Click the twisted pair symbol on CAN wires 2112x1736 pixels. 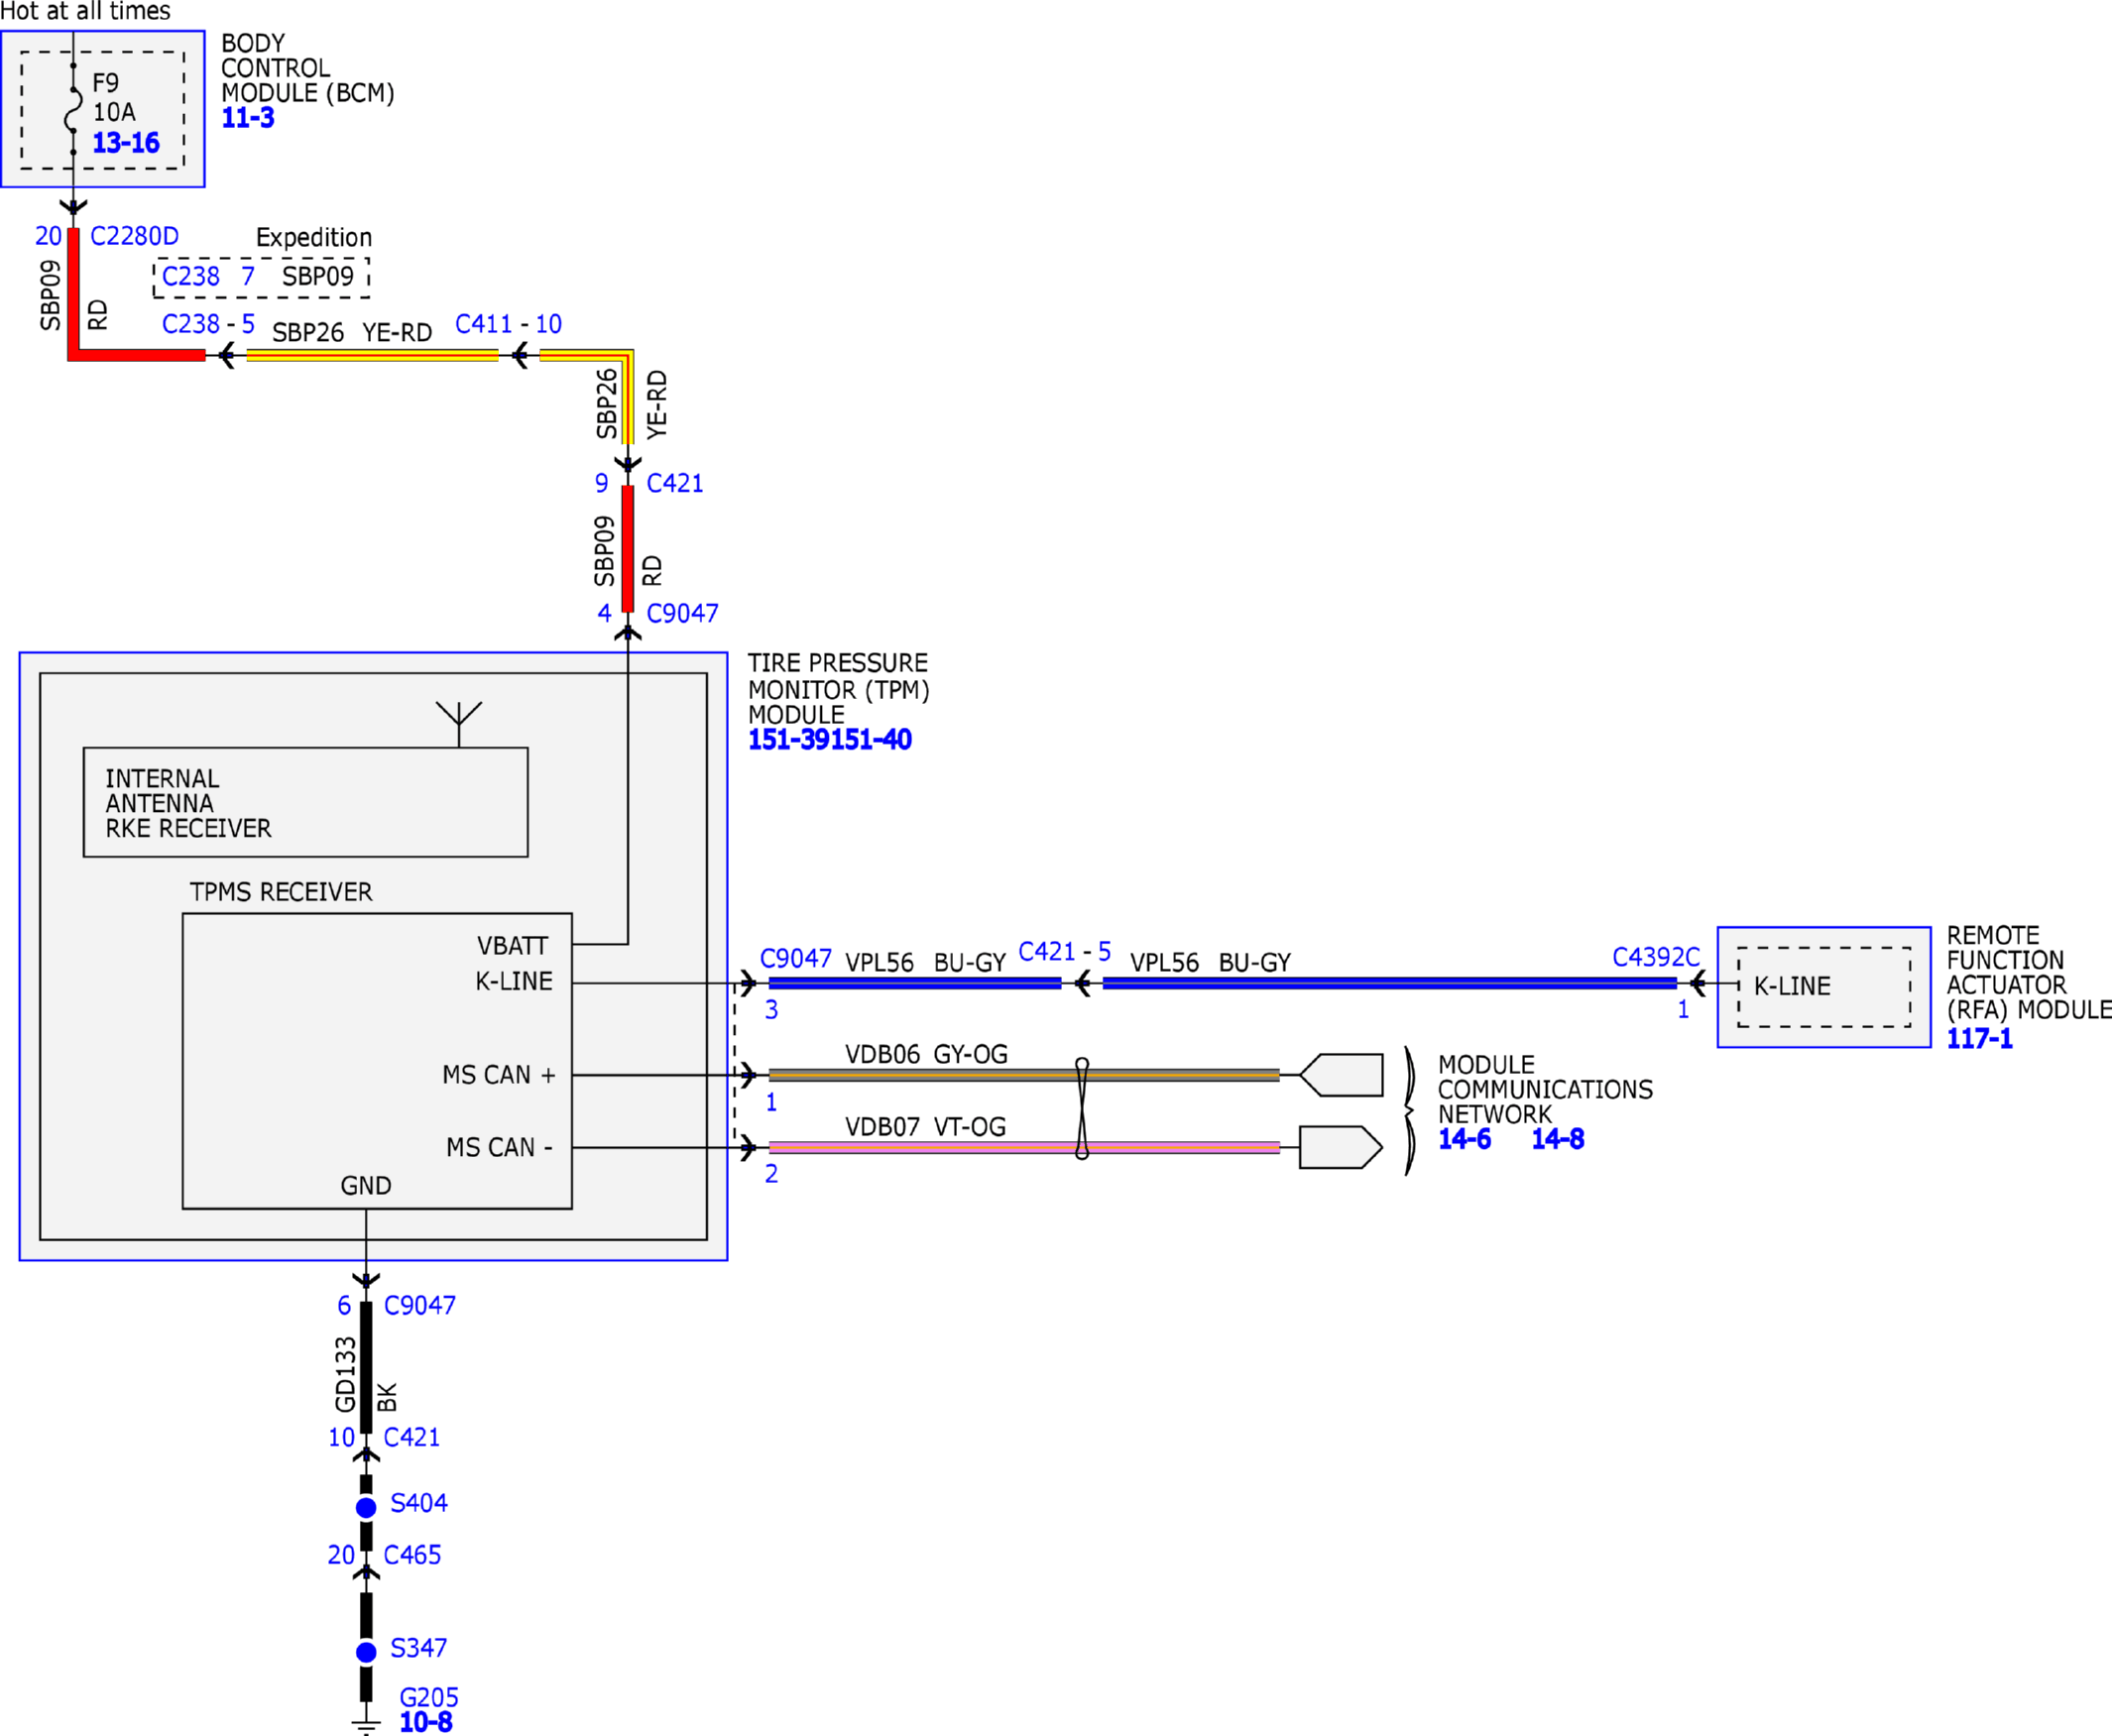[1082, 1109]
